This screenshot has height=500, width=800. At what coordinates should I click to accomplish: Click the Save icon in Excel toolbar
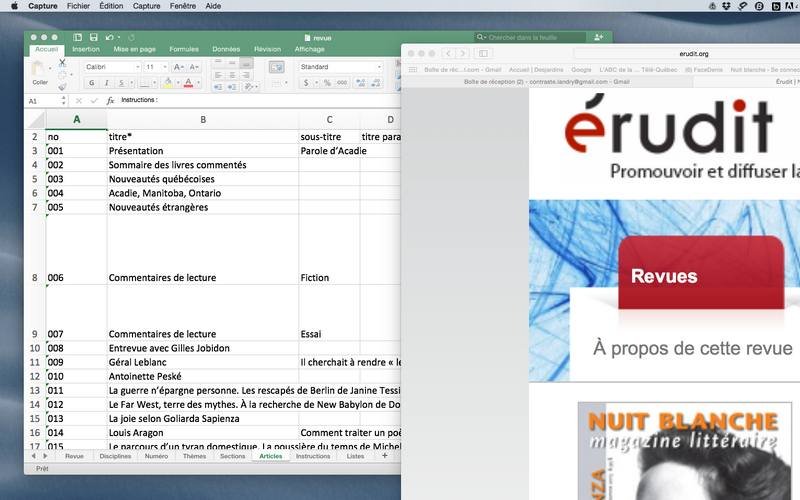click(x=93, y=37)
